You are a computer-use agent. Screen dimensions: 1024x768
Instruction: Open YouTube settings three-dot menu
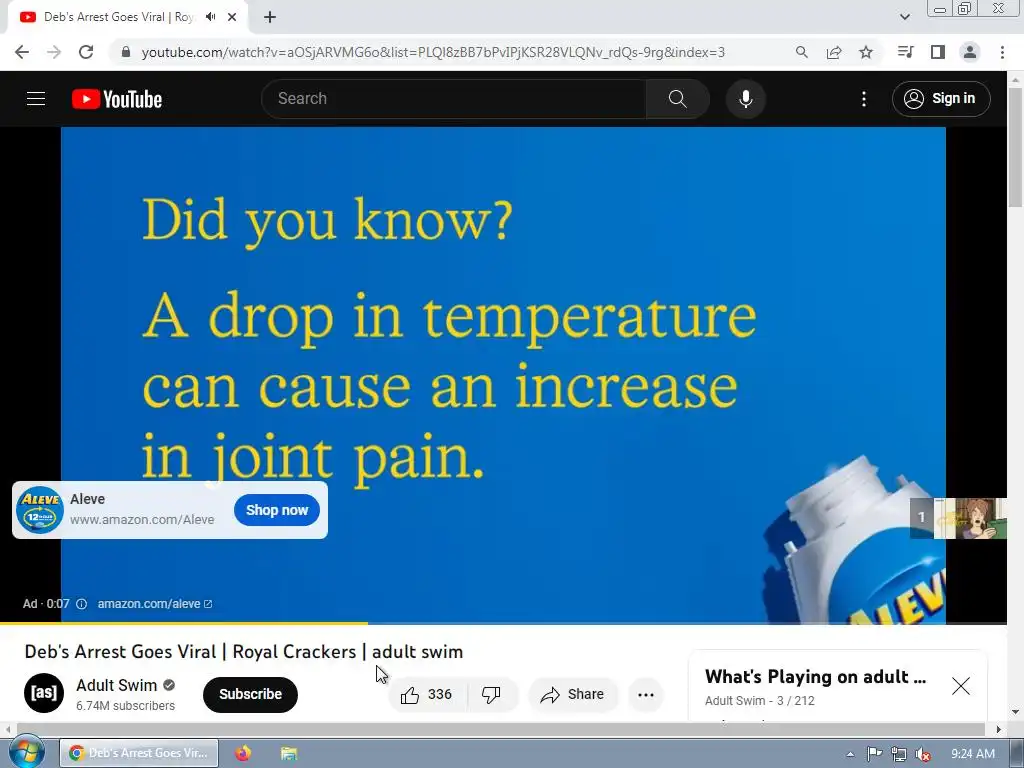pyautogui.click(x=864, y=99)
